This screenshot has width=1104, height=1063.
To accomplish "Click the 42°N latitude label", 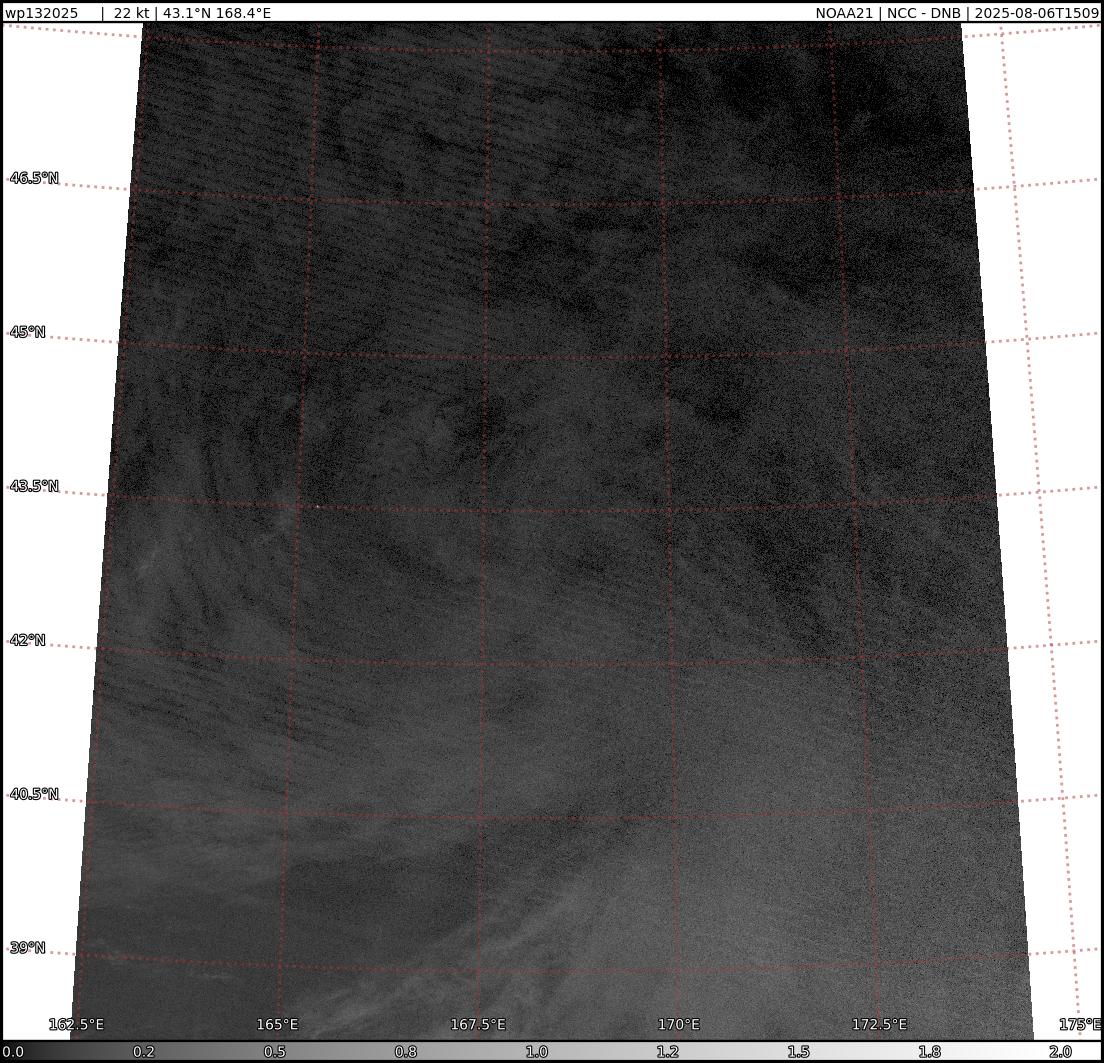I will click(28, 640).
